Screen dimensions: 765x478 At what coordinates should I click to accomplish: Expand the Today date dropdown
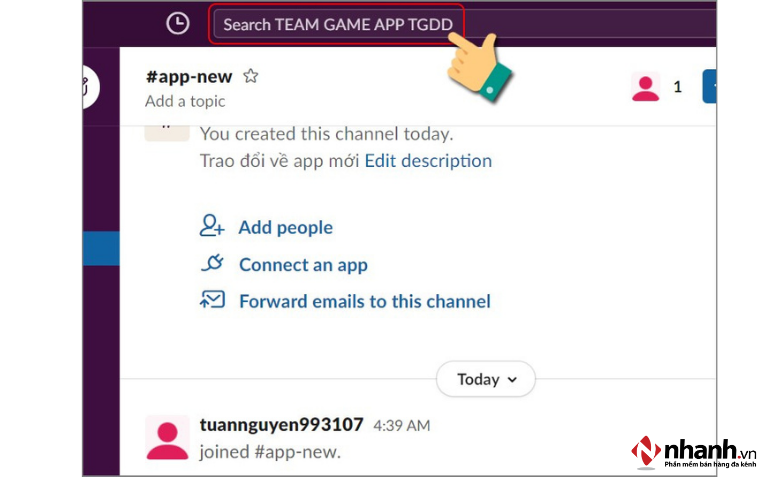486,379
